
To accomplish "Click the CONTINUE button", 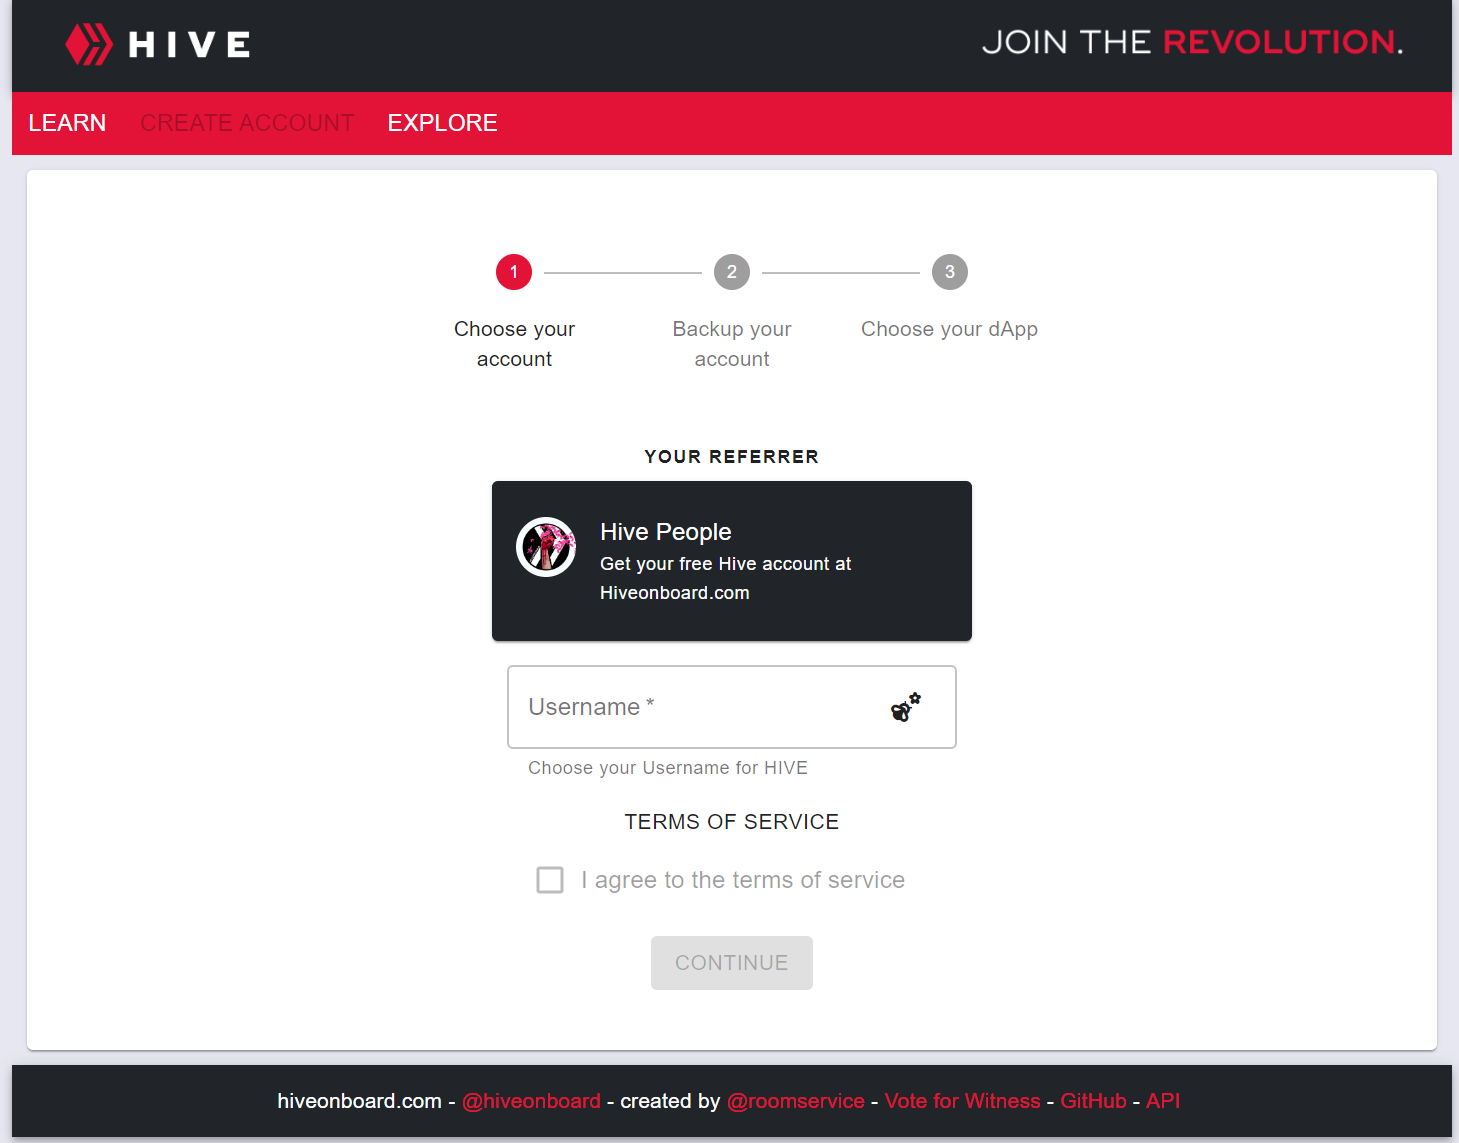I will point(732,963).
